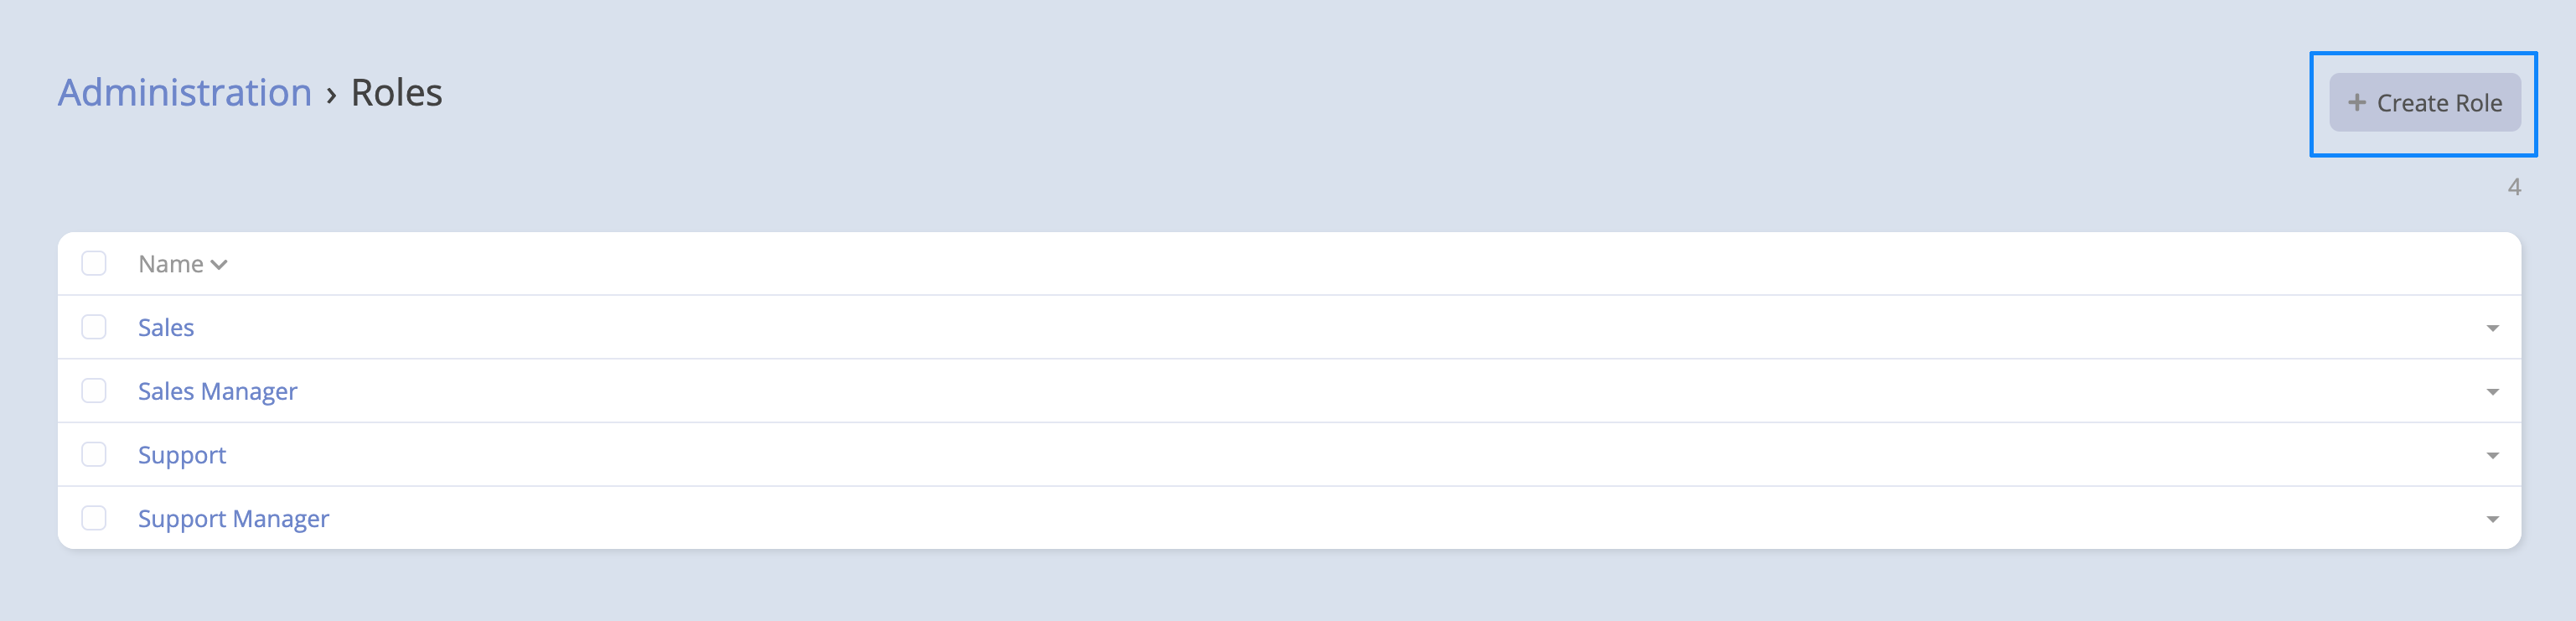Check the select-all checkbox in the header row
2576x621 pixels.
coord(94,263)
